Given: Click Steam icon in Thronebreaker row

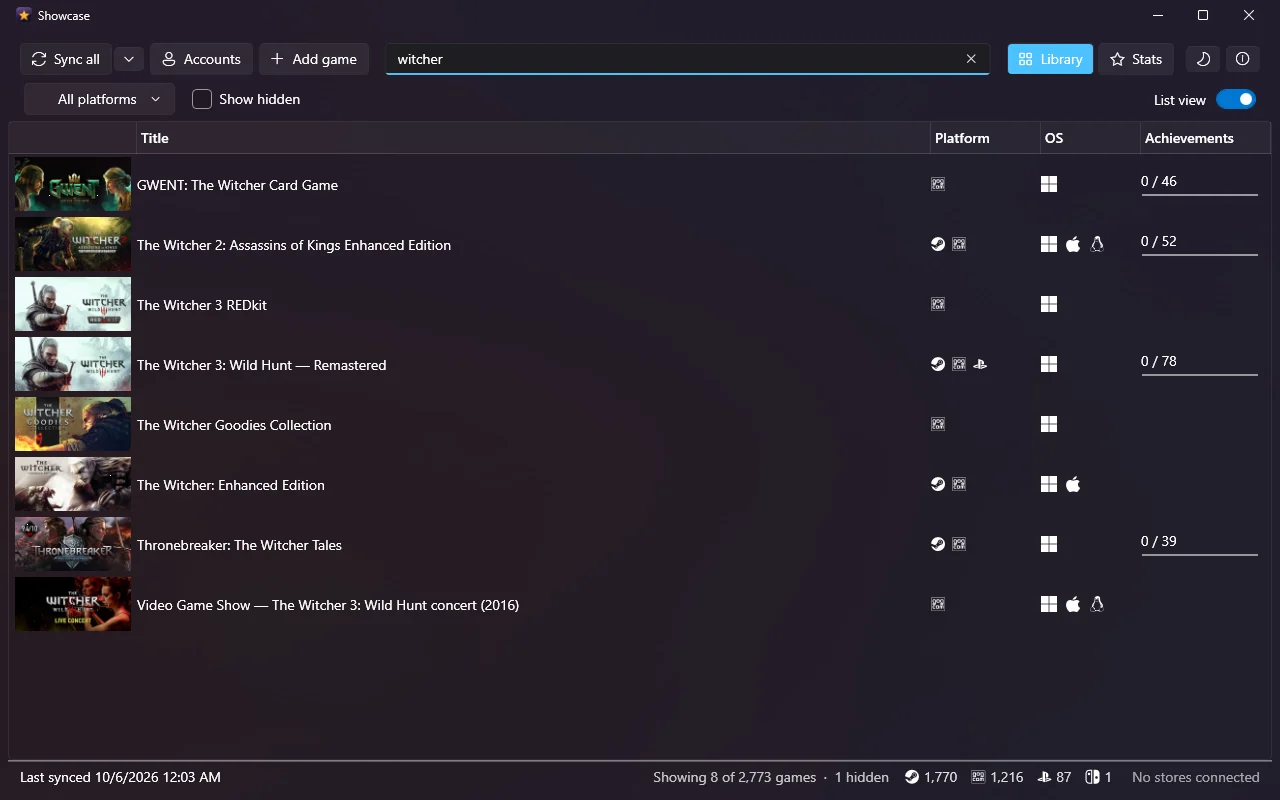Looking at the screenshot, I should 938,544.
